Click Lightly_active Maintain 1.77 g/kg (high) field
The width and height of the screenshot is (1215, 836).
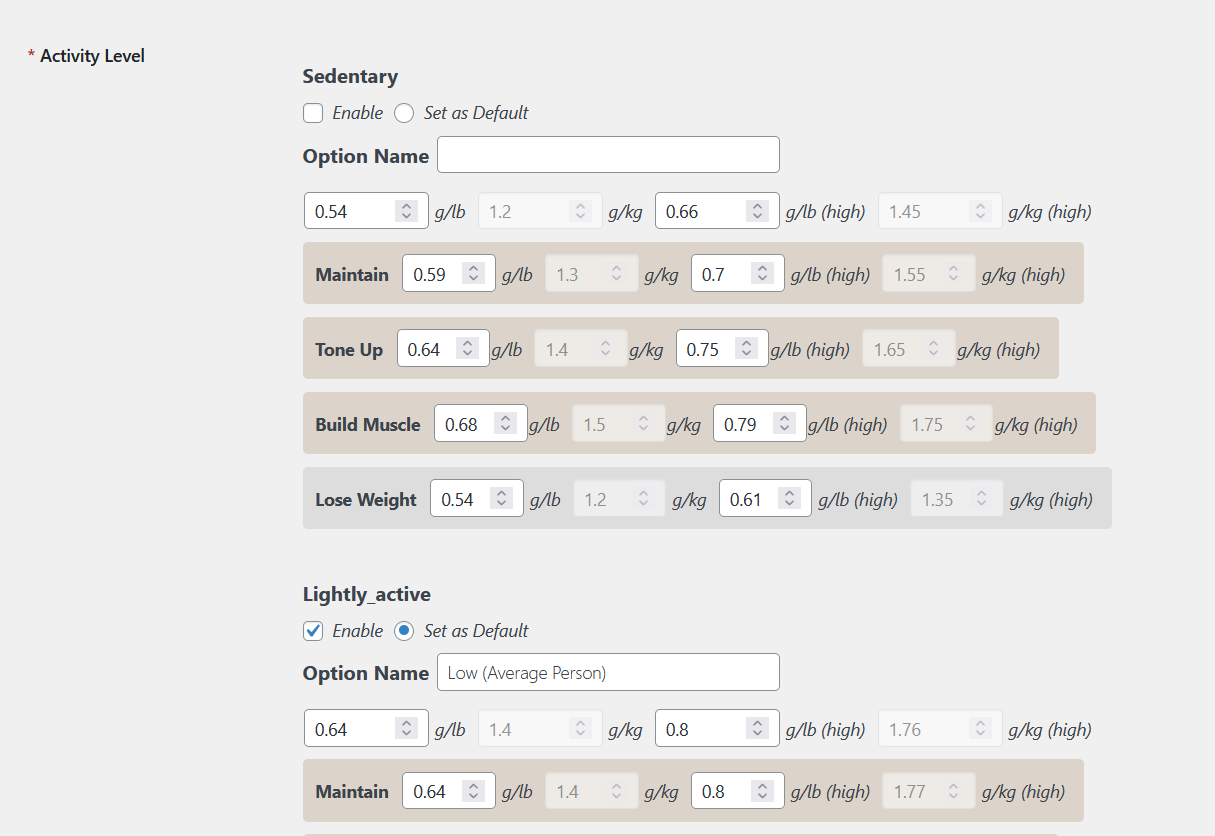point(928,791)
